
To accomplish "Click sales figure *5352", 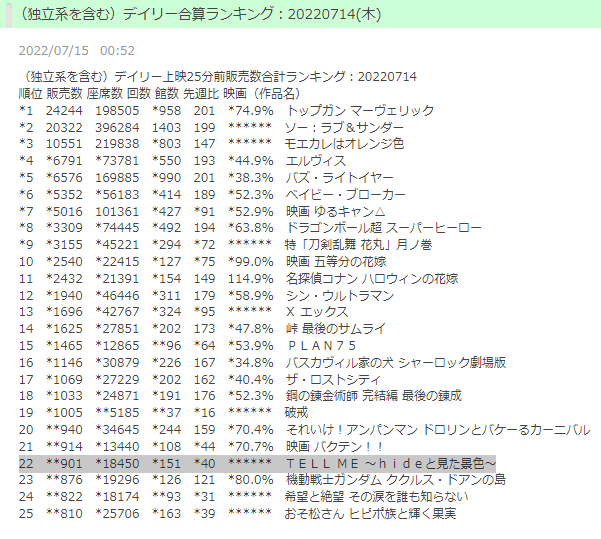I will [x=64, y=194].
